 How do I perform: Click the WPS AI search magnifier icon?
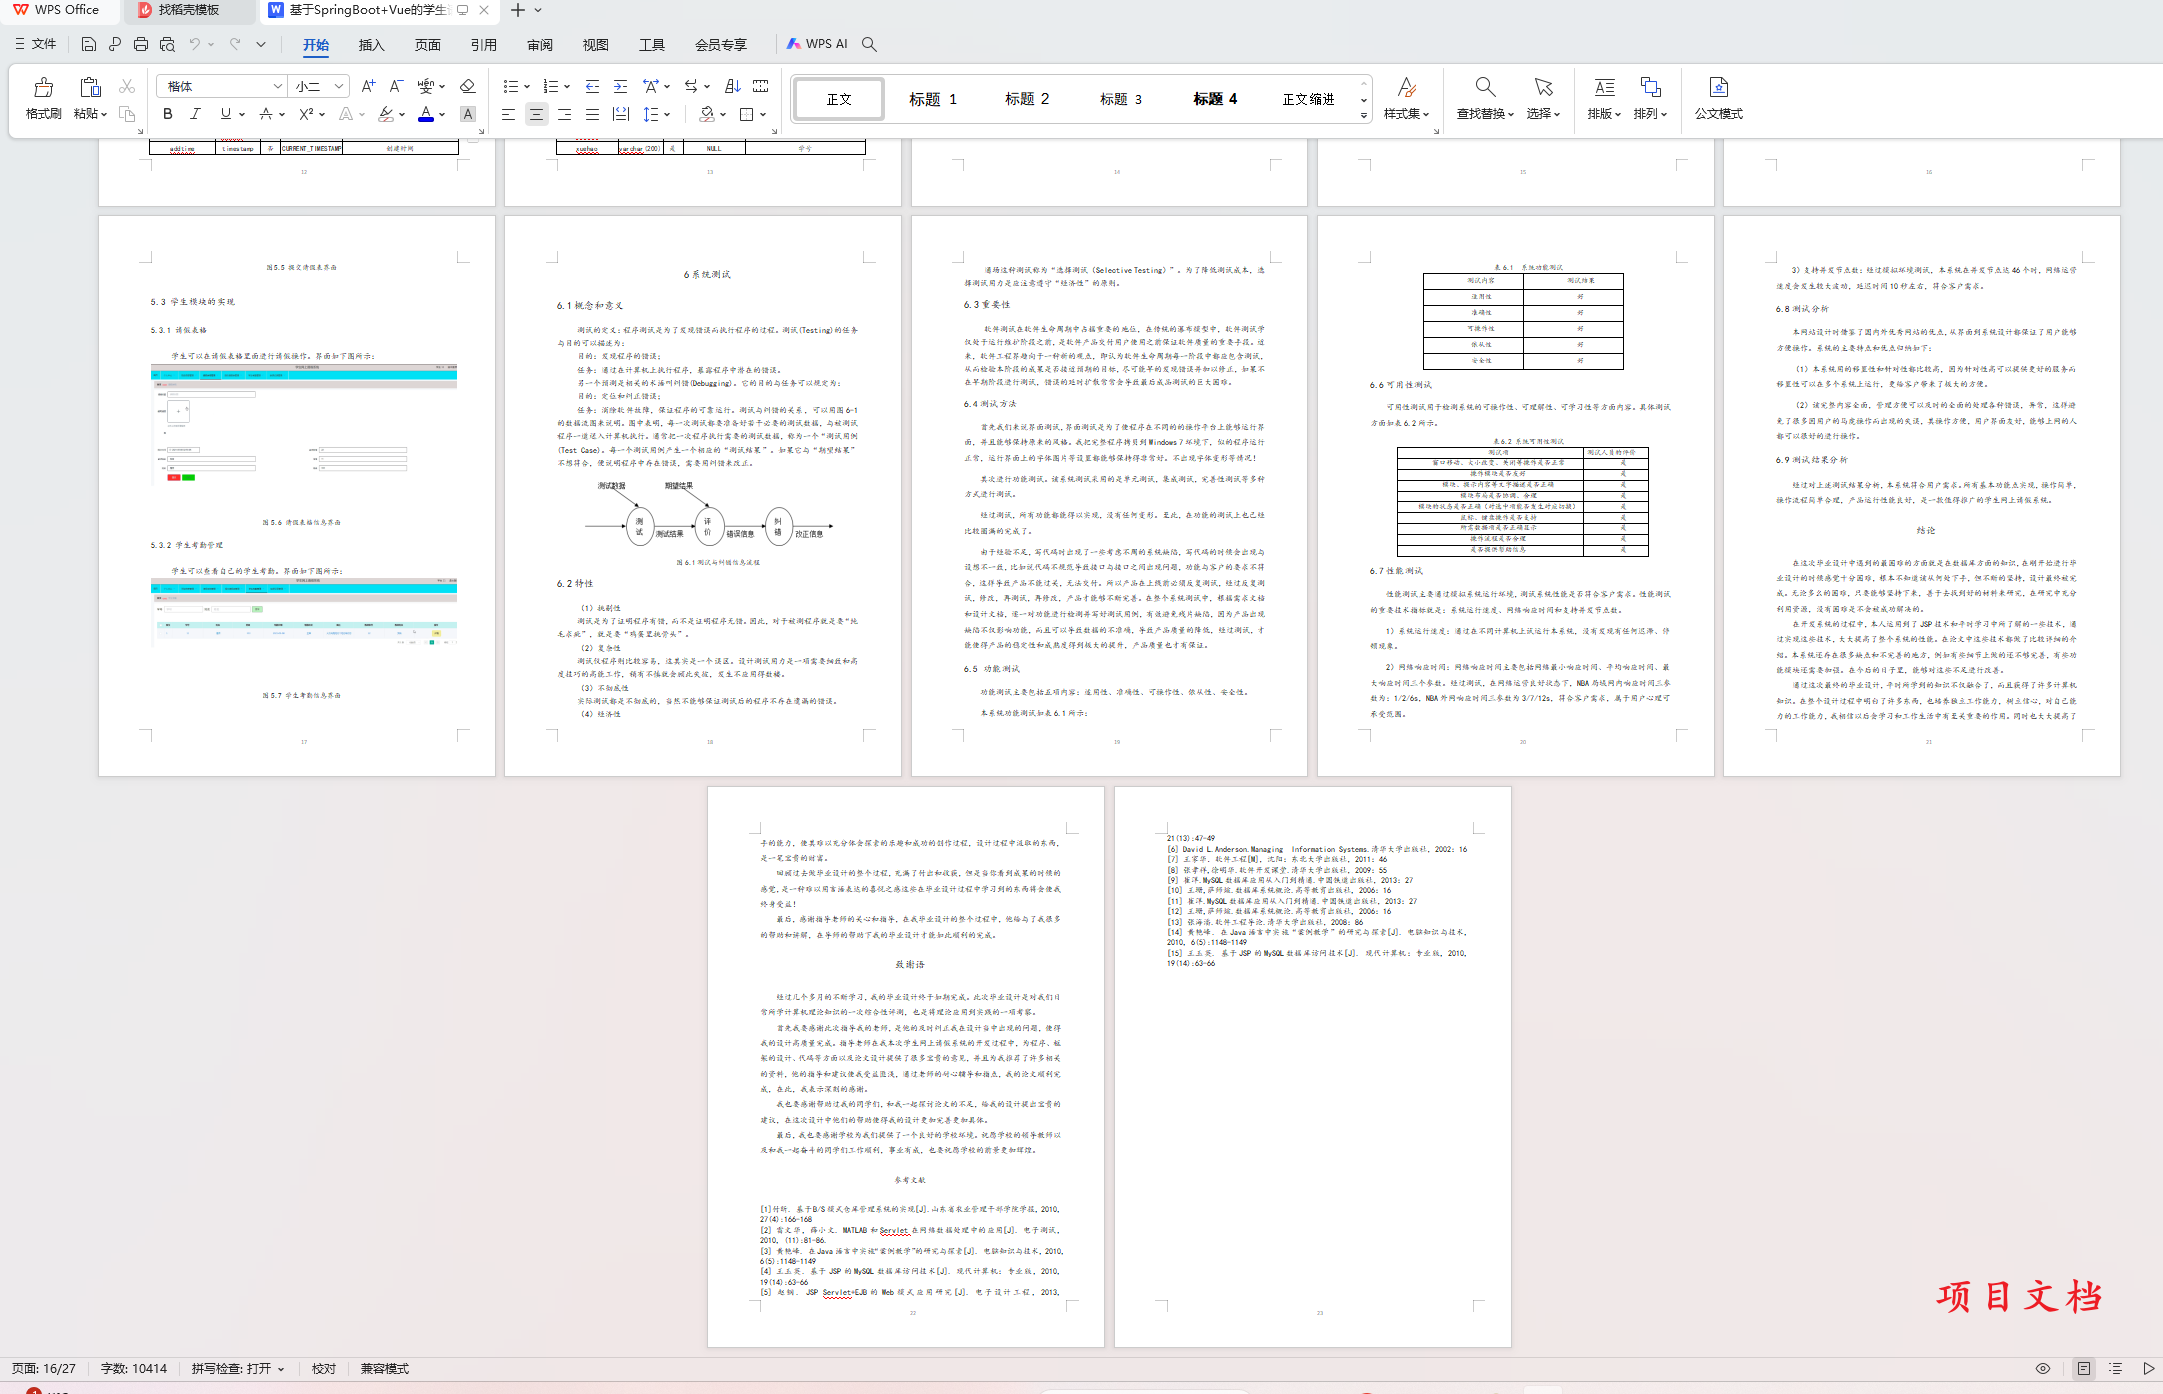(x=869, y=44)
